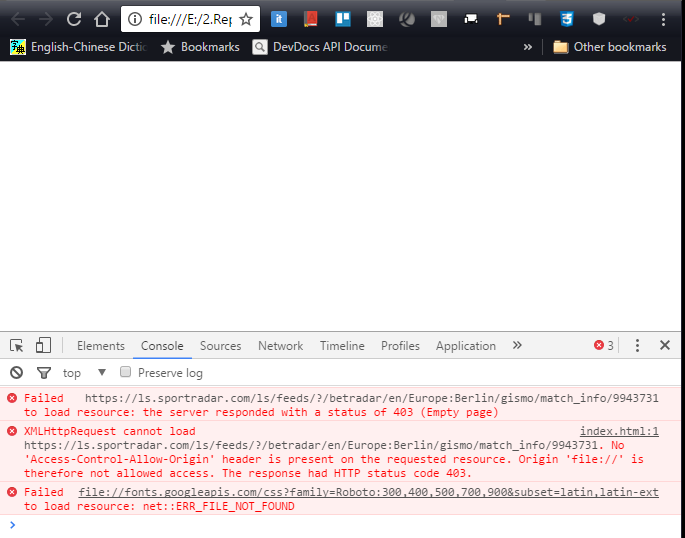Click the Trello extension icon
The image size is (685, 538).
(342, 19)
